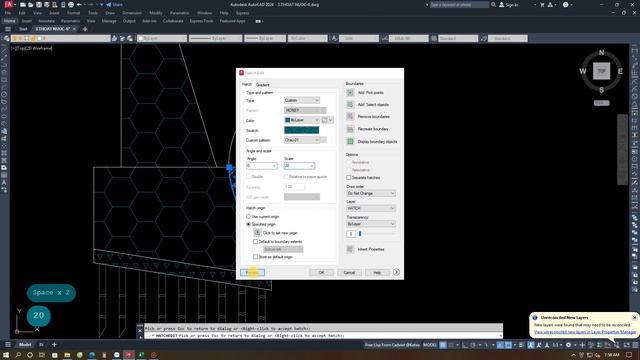Toggle Relative to paper space checkbox
Viewport: 640px width, 360px height.
pos(286,177)
